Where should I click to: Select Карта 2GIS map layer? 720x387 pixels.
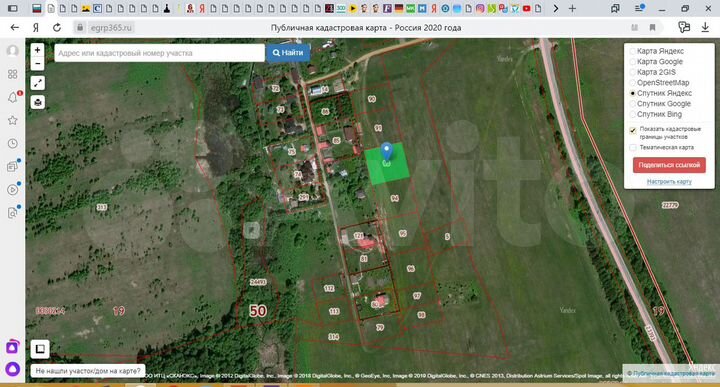tap(632, 73)
